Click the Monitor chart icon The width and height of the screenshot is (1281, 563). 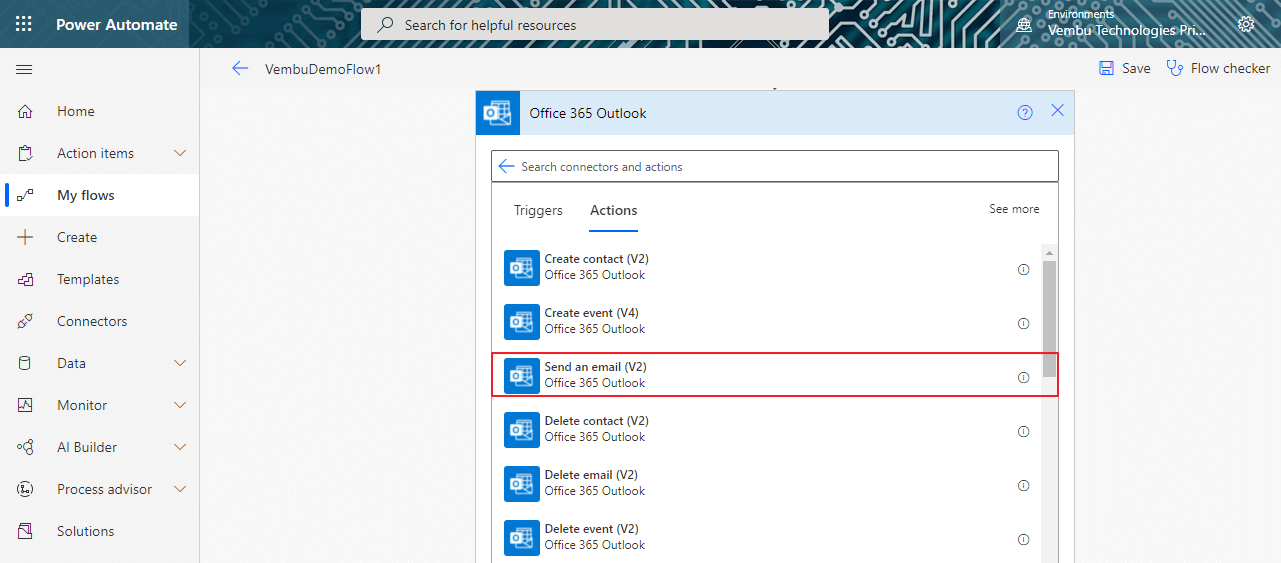[x=26, y=405]
